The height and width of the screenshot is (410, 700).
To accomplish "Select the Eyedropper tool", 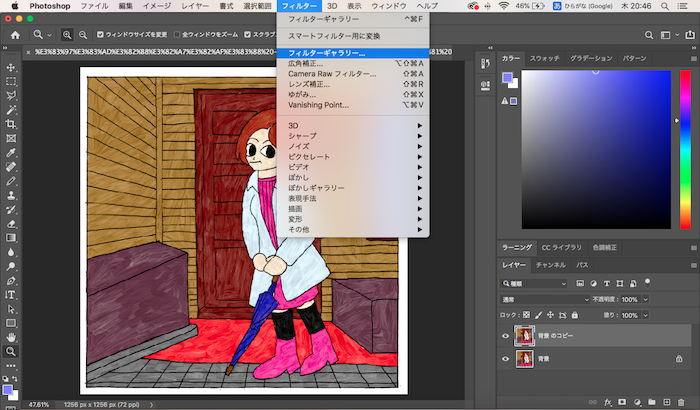I will click(x=11, y=153).
